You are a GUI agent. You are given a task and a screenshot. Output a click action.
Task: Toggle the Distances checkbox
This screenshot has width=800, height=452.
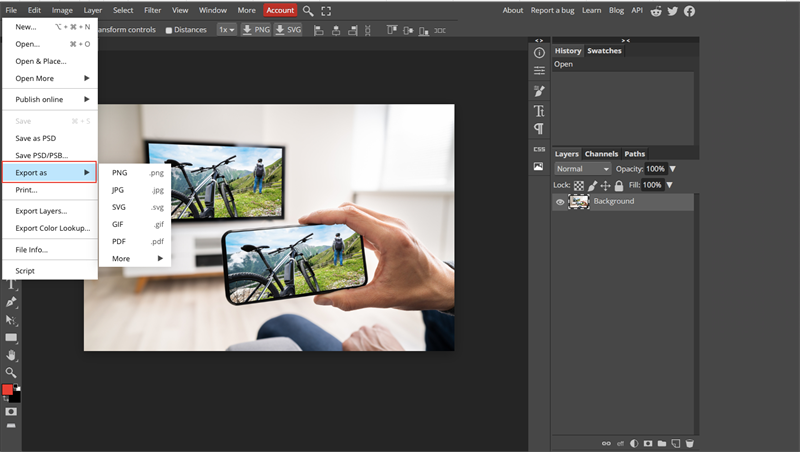169,30
